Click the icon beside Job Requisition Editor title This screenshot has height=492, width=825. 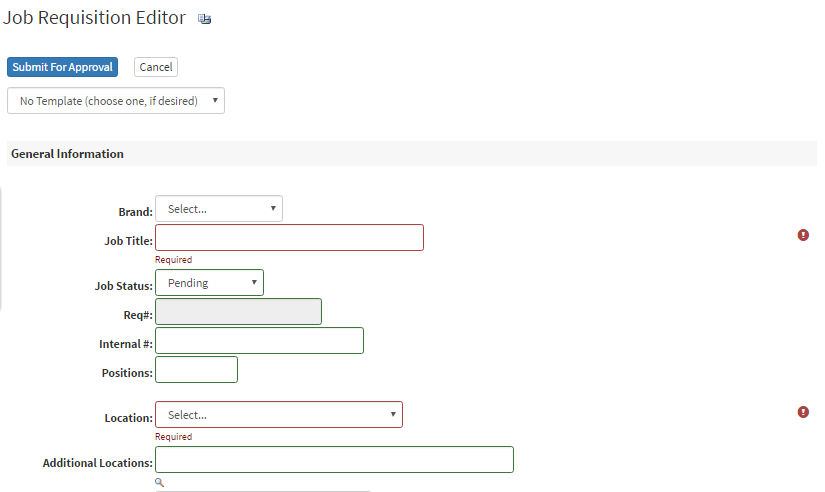coord(205,19)
